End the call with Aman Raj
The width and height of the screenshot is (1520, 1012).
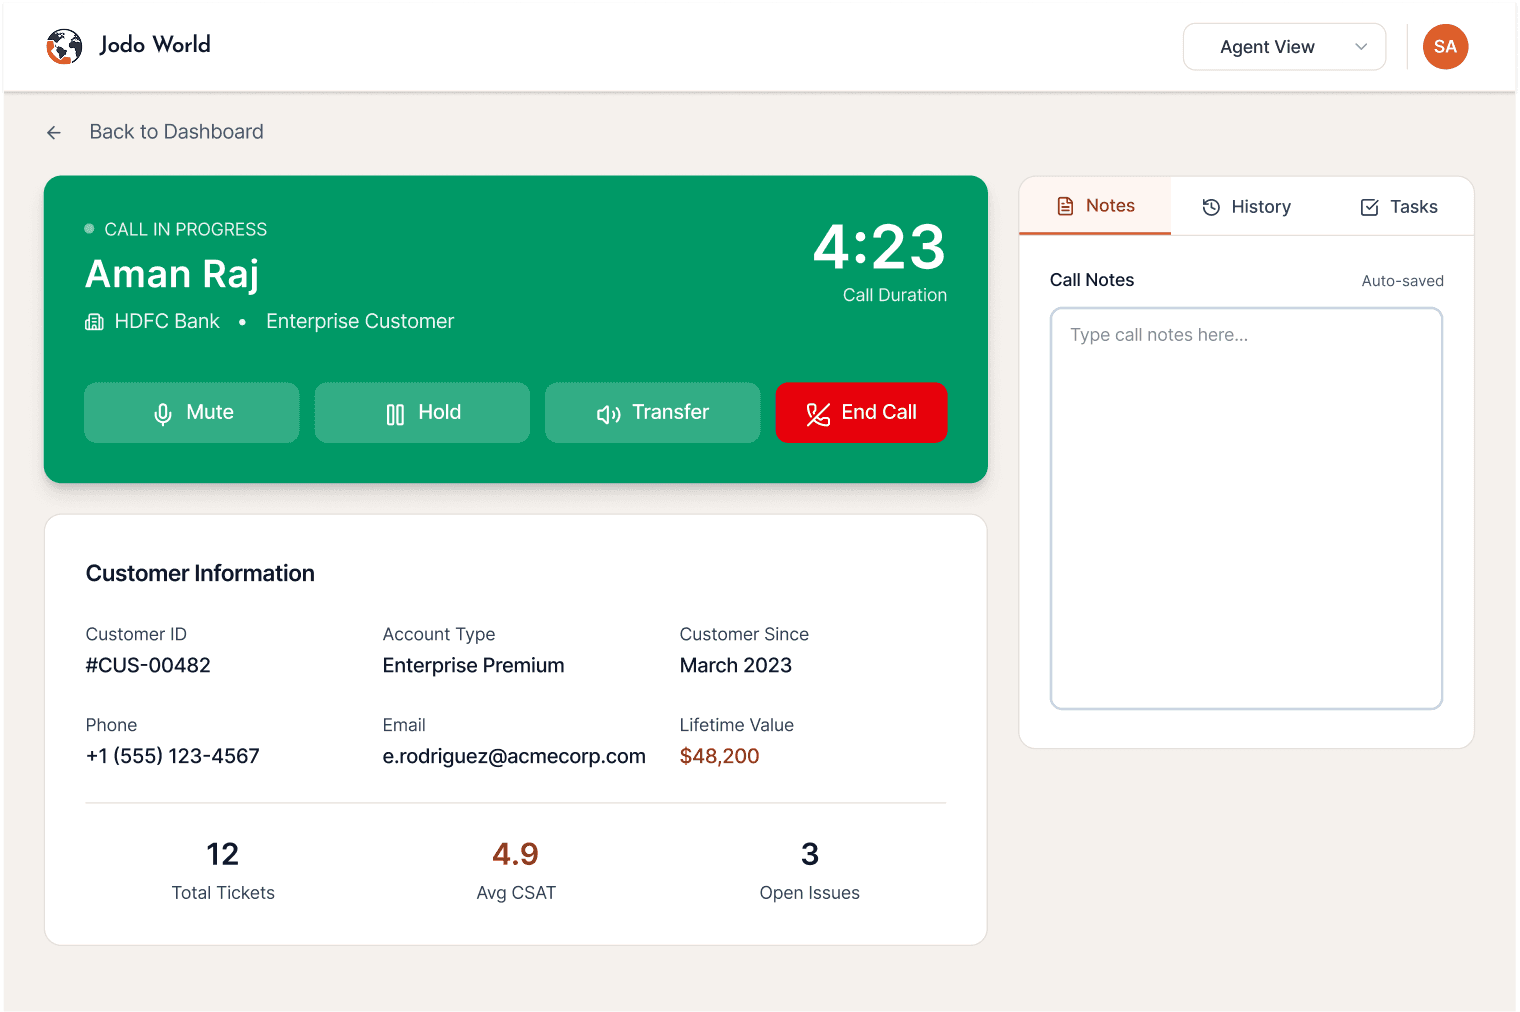tap(861, 413)
